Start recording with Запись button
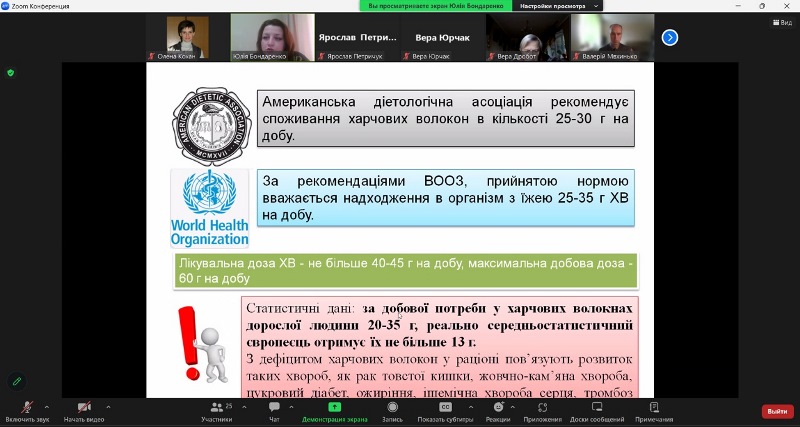The height and width of the screenshot is (427, 800). pyautogui.click(x=392, y=412)
